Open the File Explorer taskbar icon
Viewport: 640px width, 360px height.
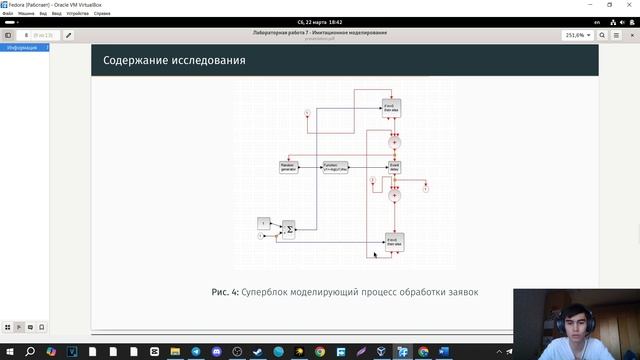(x=175, y=351)
